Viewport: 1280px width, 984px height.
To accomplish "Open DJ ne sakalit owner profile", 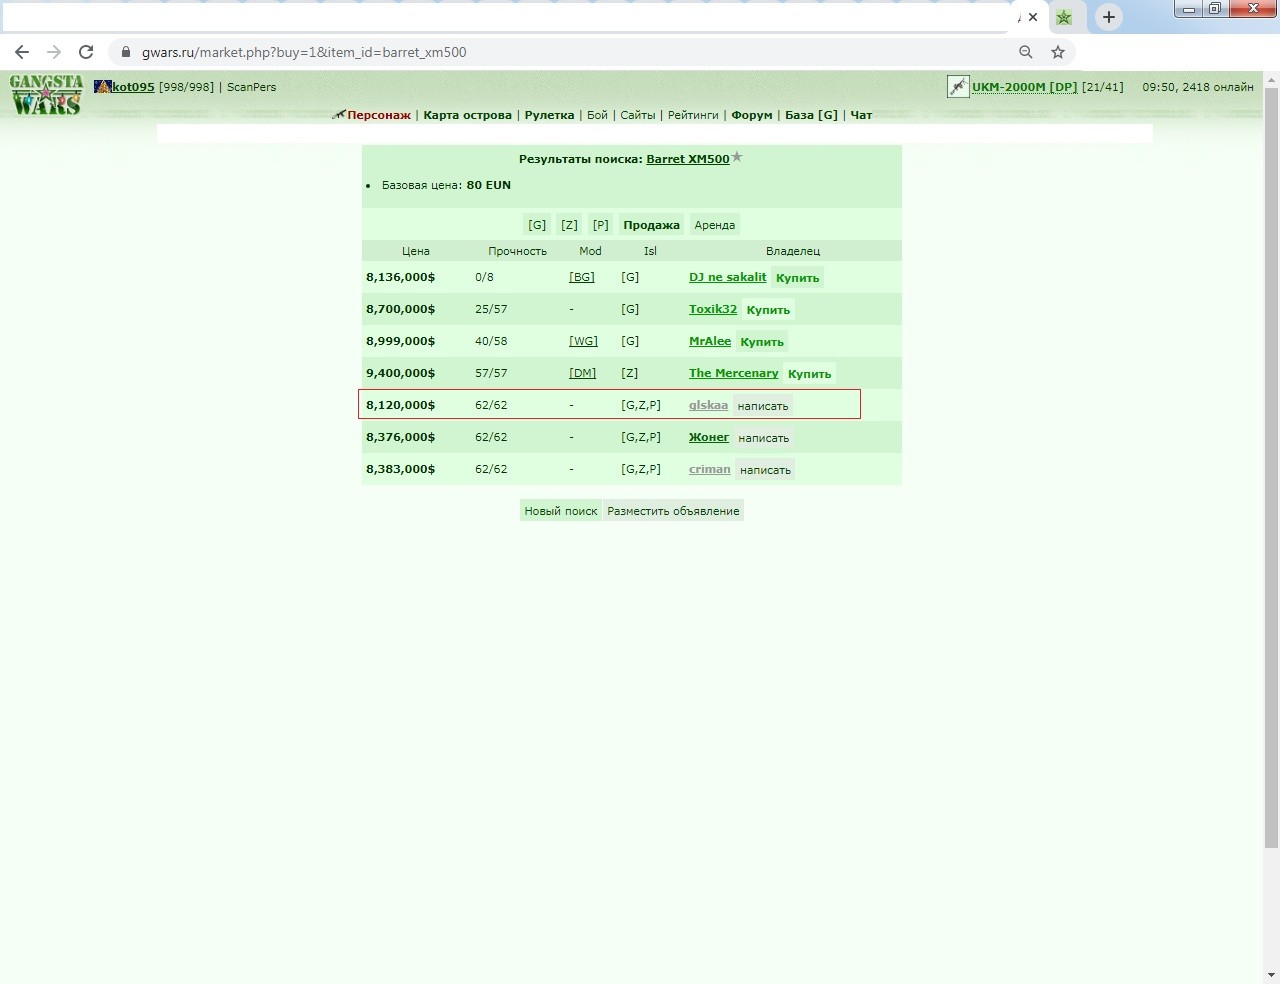I will [728, 277].
